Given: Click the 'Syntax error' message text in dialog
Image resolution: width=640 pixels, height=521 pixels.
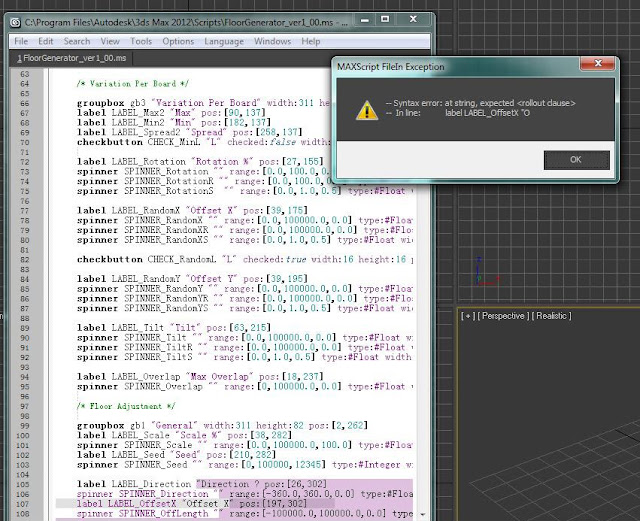Looking at the screenshot, I should 481,103.
